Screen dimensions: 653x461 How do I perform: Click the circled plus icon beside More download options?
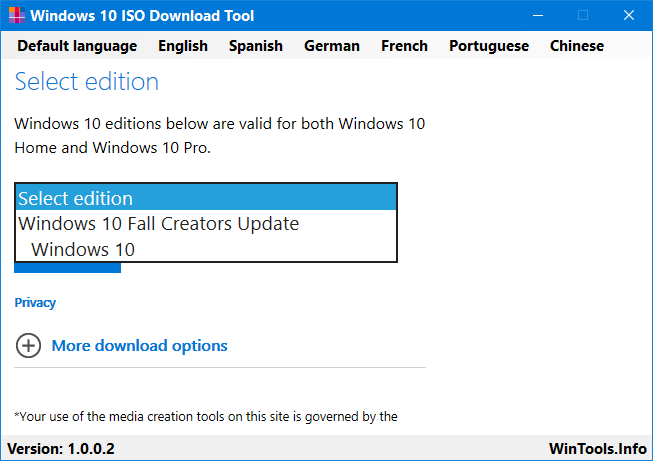click(28, 346)
